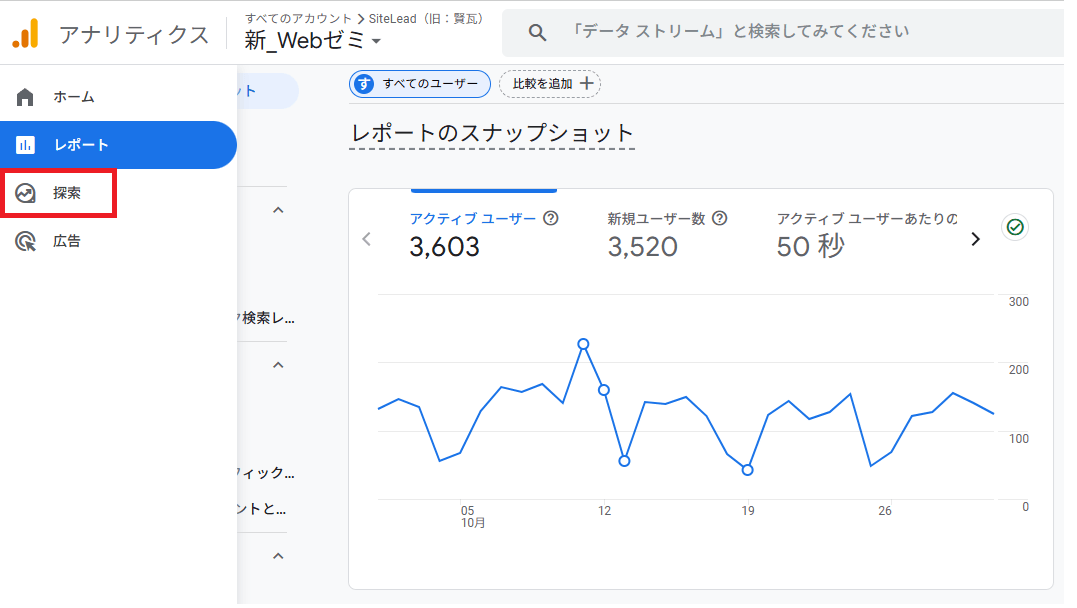Open the help icon next to アクティブユーザー

pyautogui.click(x=552, y=218)
